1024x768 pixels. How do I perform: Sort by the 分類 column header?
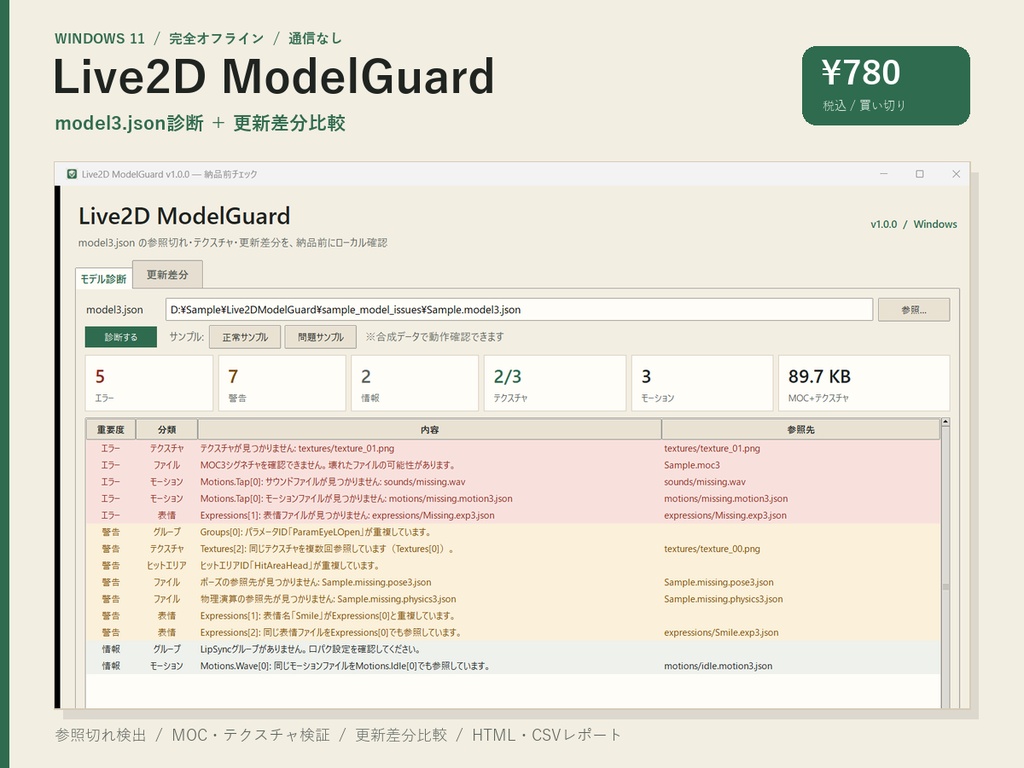tap(167, 430)
